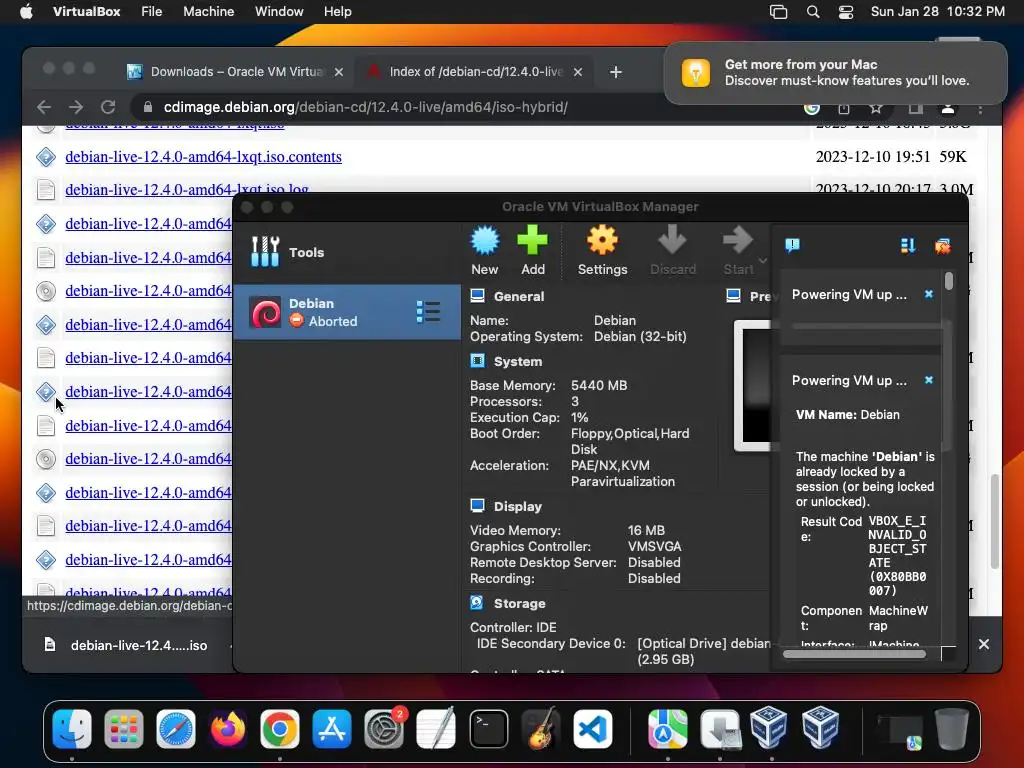The width and height of the screenshot is (1024, 768).
Task: Open Visual Studio Code from the Dock
Action: tap(593, 729)
